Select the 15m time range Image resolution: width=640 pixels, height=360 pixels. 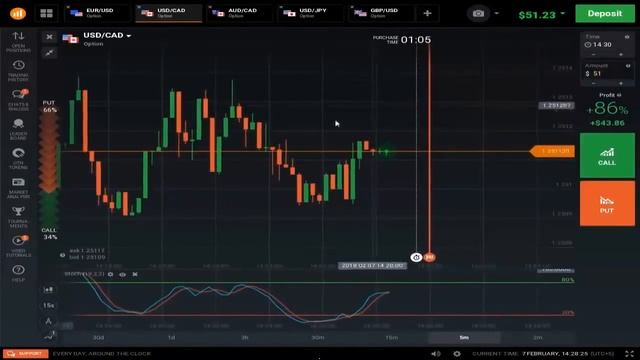click(391, 338)
